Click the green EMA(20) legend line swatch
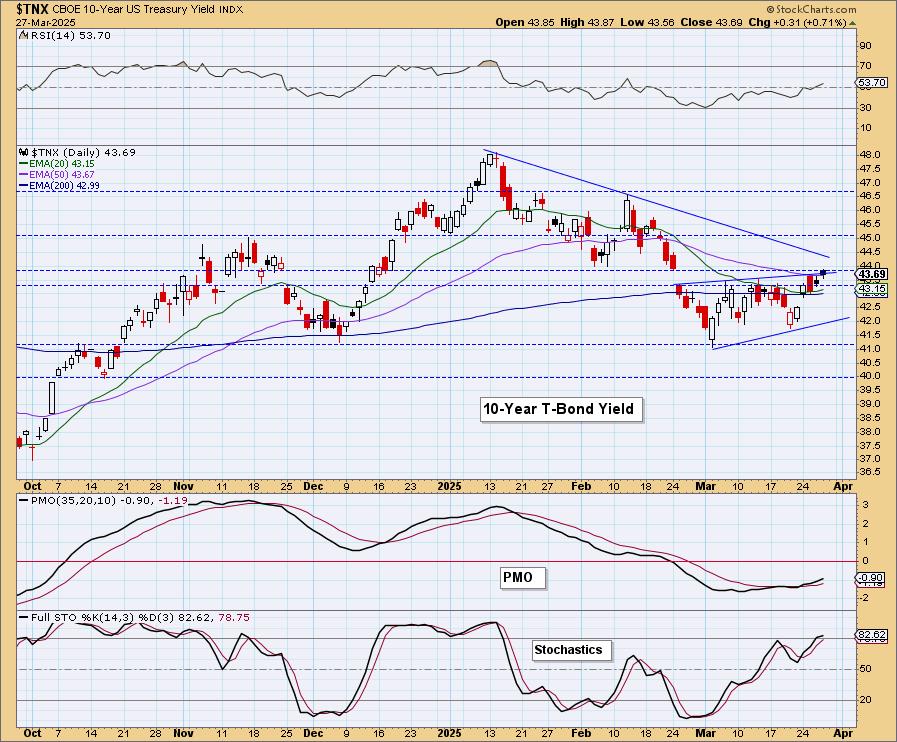Viewport: 897px width, 742px height. (x=24, y=164)
